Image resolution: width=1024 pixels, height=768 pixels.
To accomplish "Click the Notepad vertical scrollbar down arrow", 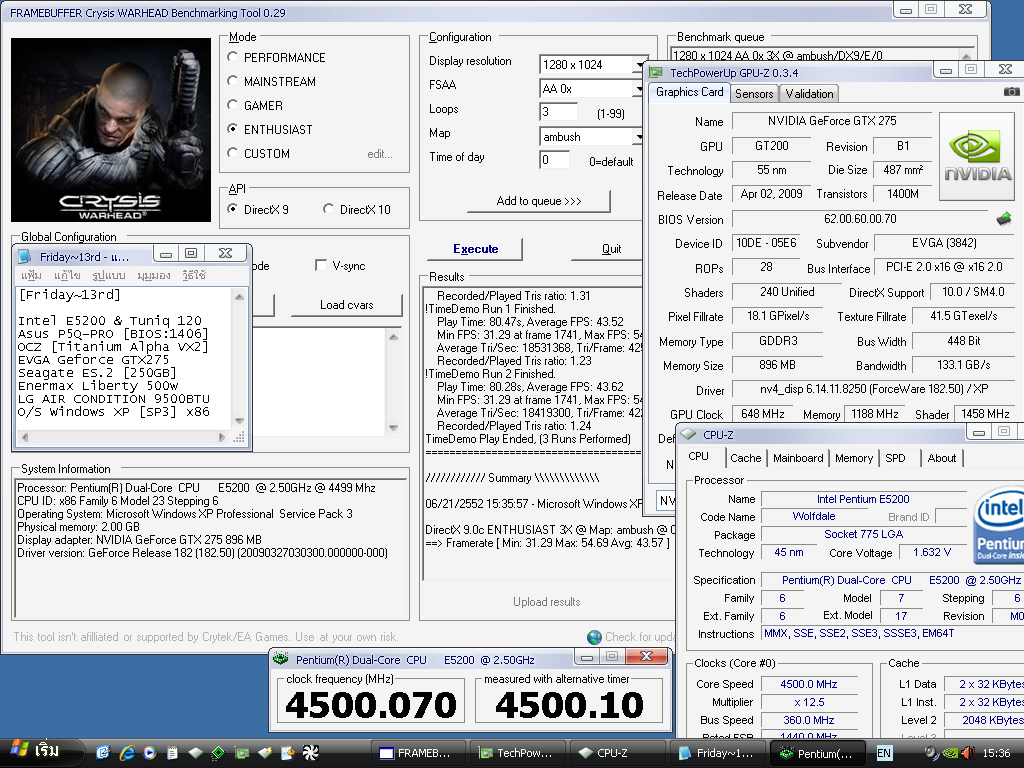I will (239, 421).
